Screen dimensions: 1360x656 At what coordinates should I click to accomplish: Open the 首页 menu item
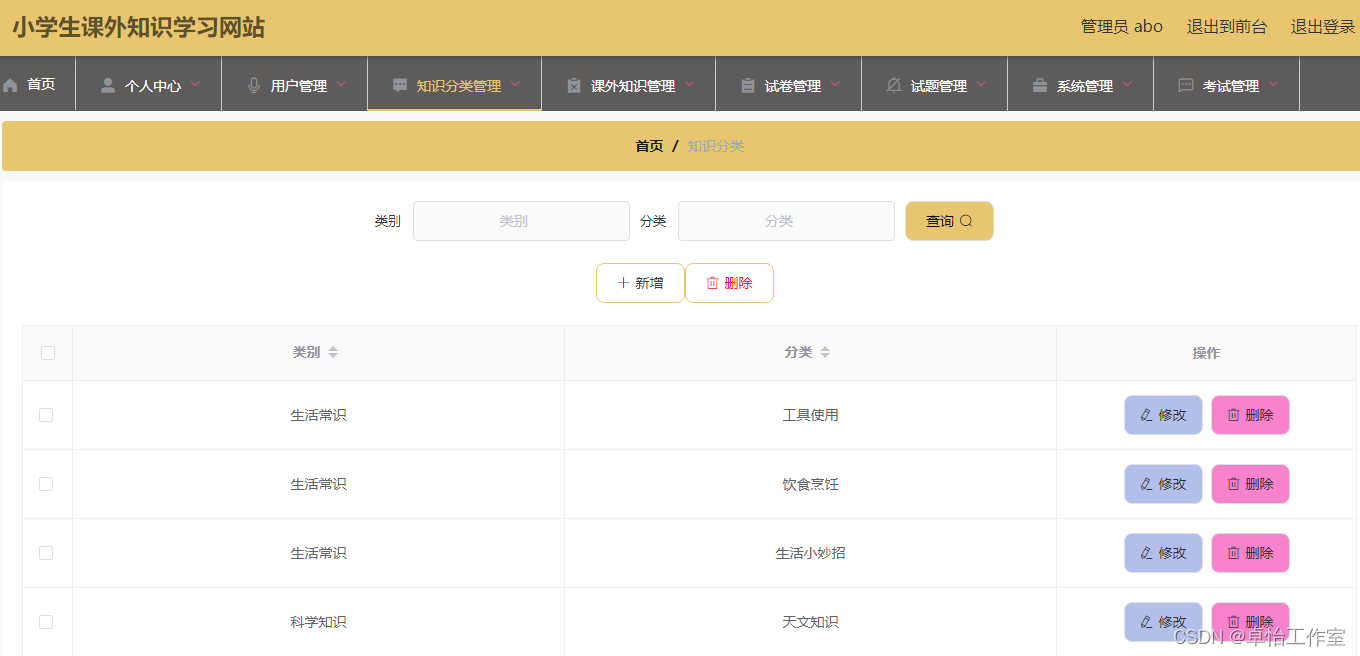coord(38,85)
